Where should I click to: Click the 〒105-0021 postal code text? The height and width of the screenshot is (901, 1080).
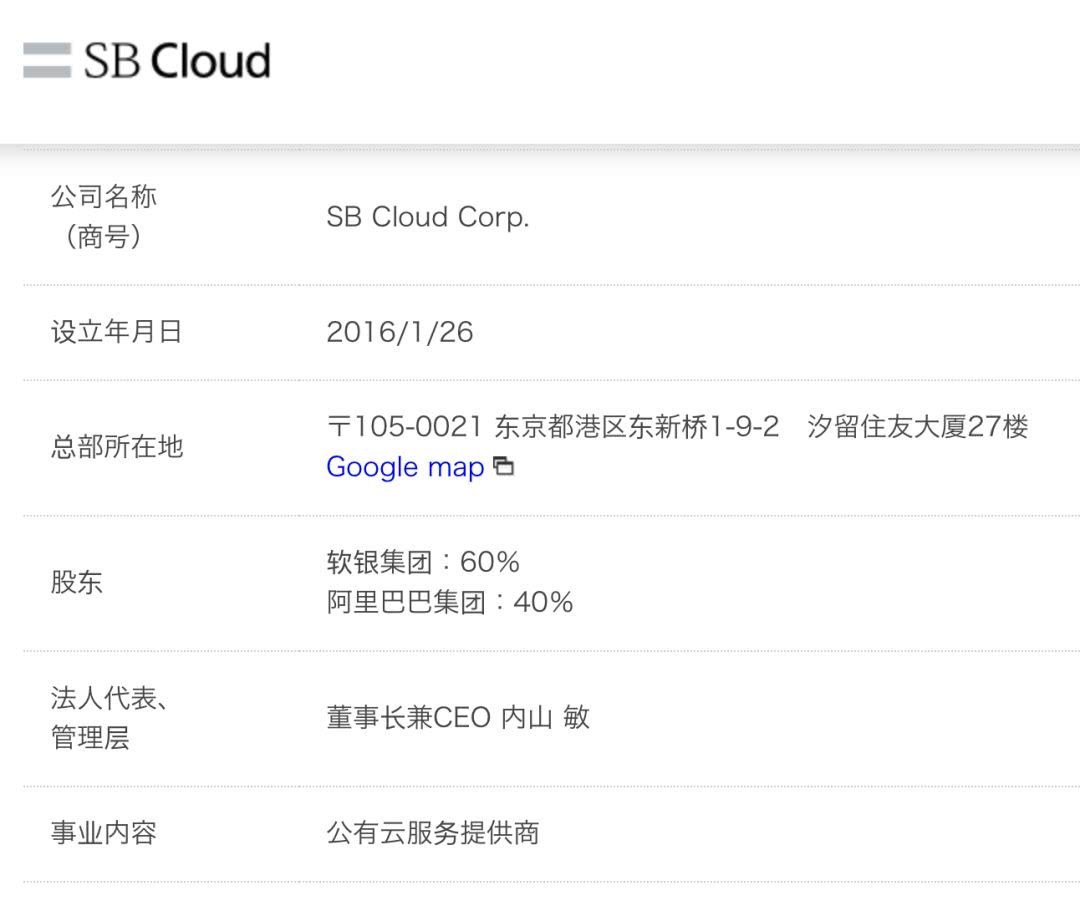click(405, 427)
